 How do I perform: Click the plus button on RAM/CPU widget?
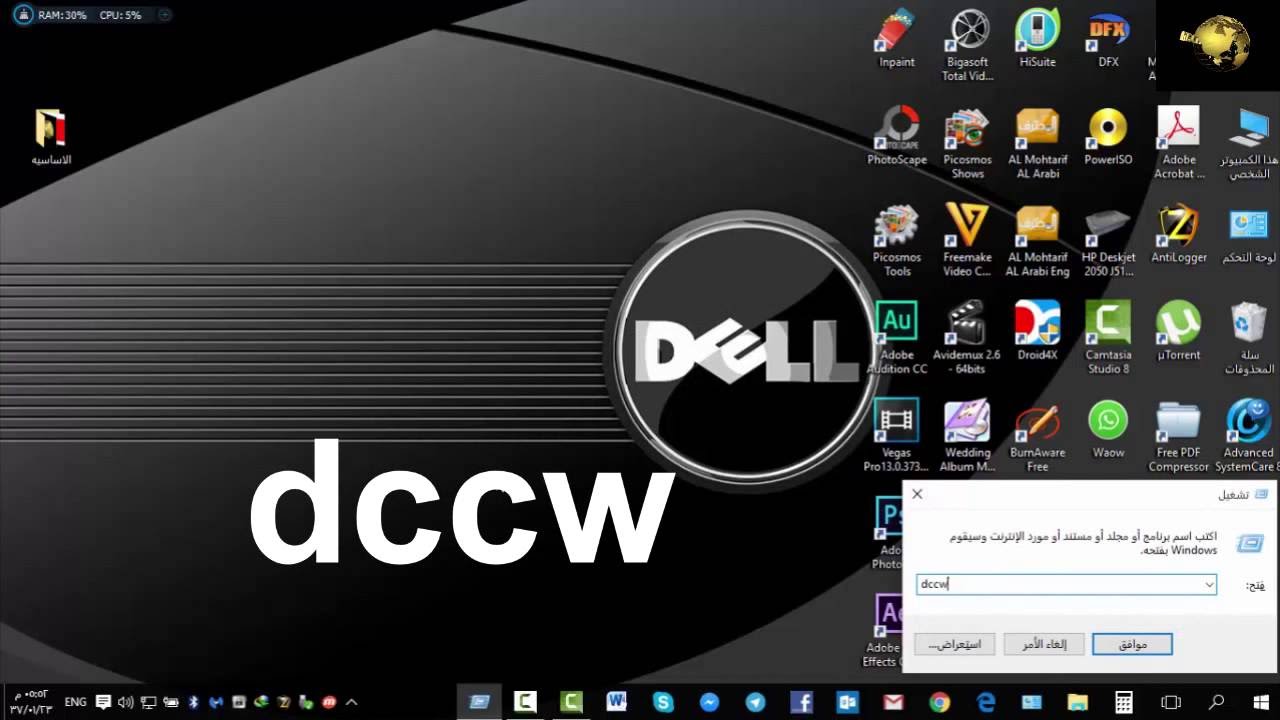pyautogui.click(x=165, y=15)
